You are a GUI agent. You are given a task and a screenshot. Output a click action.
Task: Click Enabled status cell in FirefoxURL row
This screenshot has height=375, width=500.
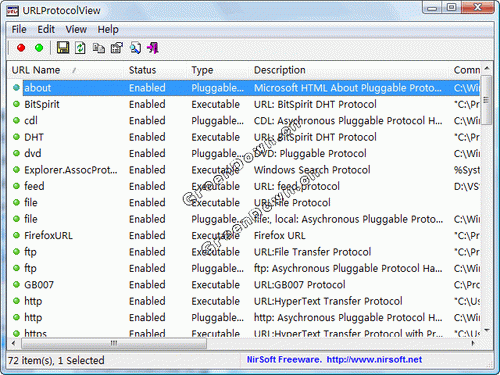[x=147, y=236]
